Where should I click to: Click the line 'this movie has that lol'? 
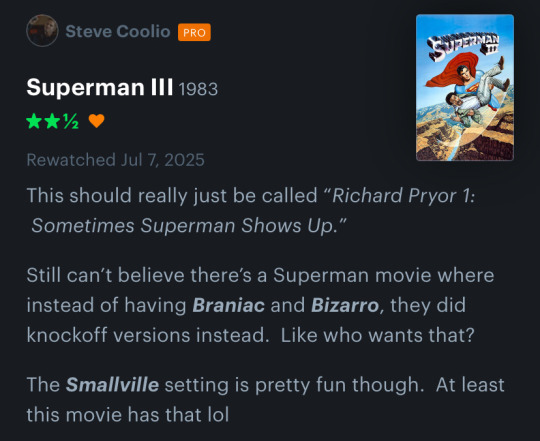(128, 414)
